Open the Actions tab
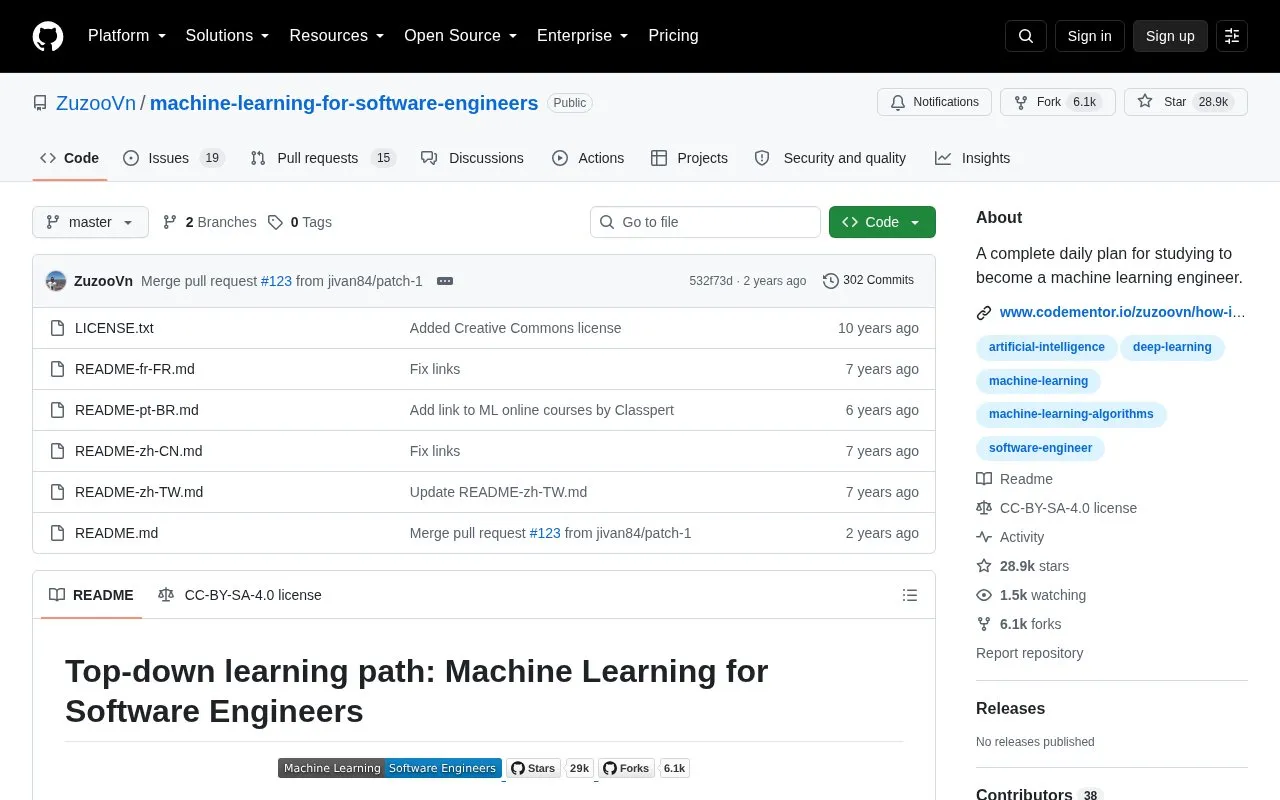The image size is (1280, 800). tap(588, 158)
